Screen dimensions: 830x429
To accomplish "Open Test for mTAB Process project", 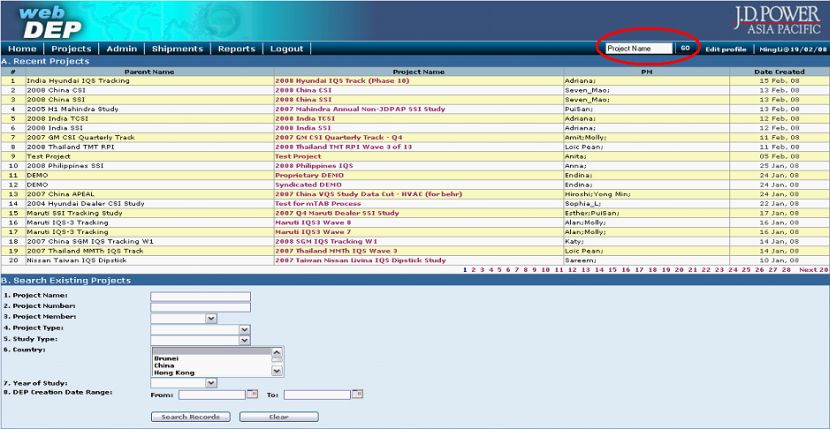I will (x=318, y=203).
